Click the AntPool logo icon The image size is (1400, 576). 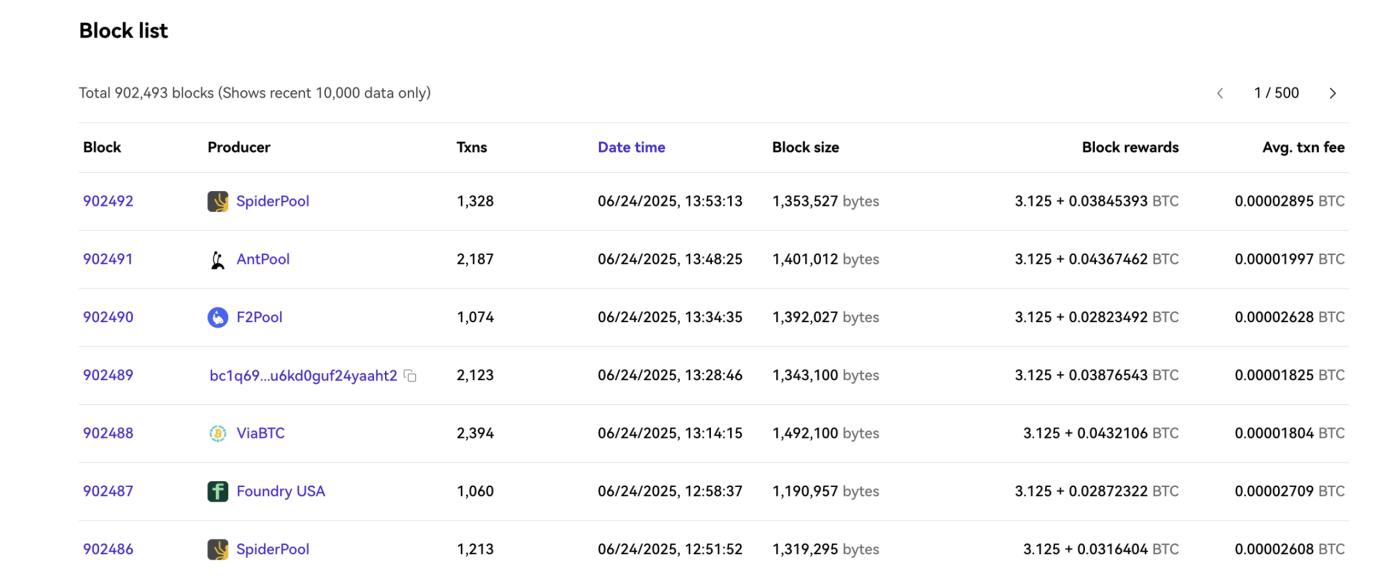(x=218, y=259)
